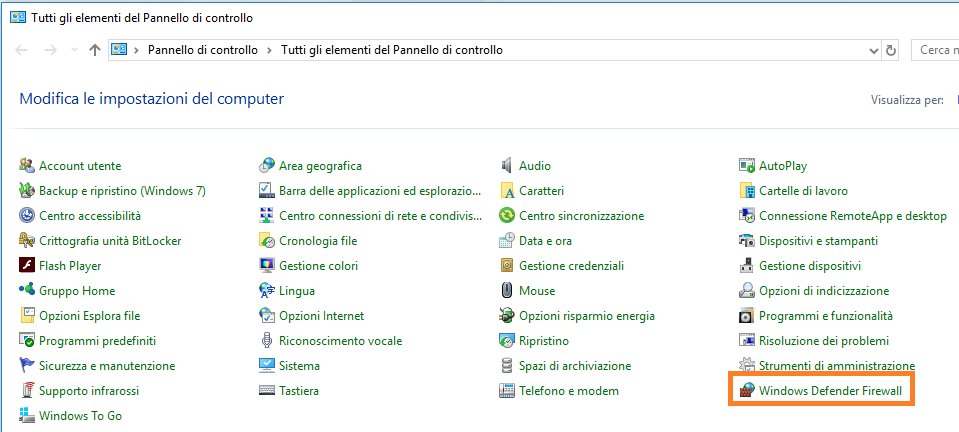
Task: Expand the address bar history dropdown
Action: (869, 50)
